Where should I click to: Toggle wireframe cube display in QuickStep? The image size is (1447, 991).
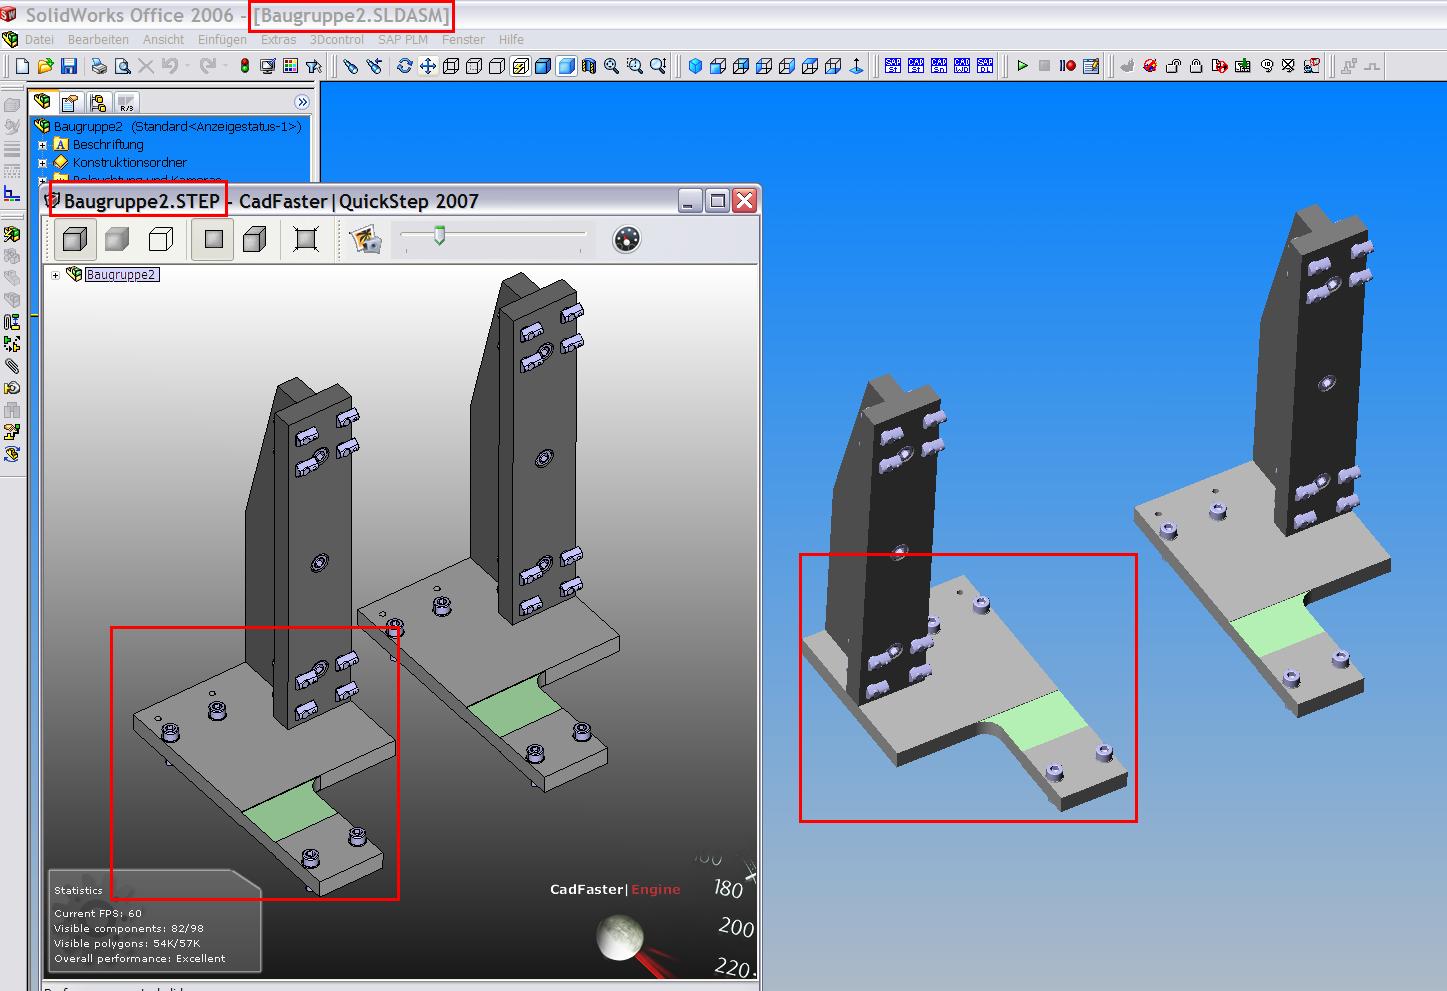pyautogui.click(x=161, y=239)
